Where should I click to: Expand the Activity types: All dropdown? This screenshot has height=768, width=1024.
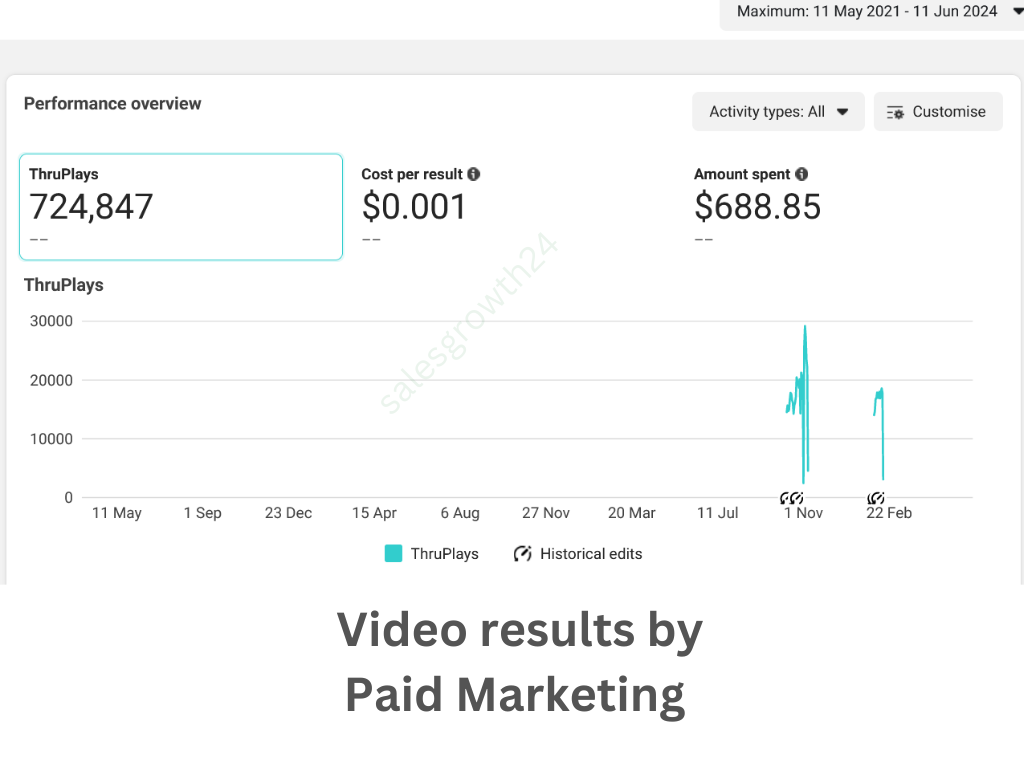coord(778,112)
